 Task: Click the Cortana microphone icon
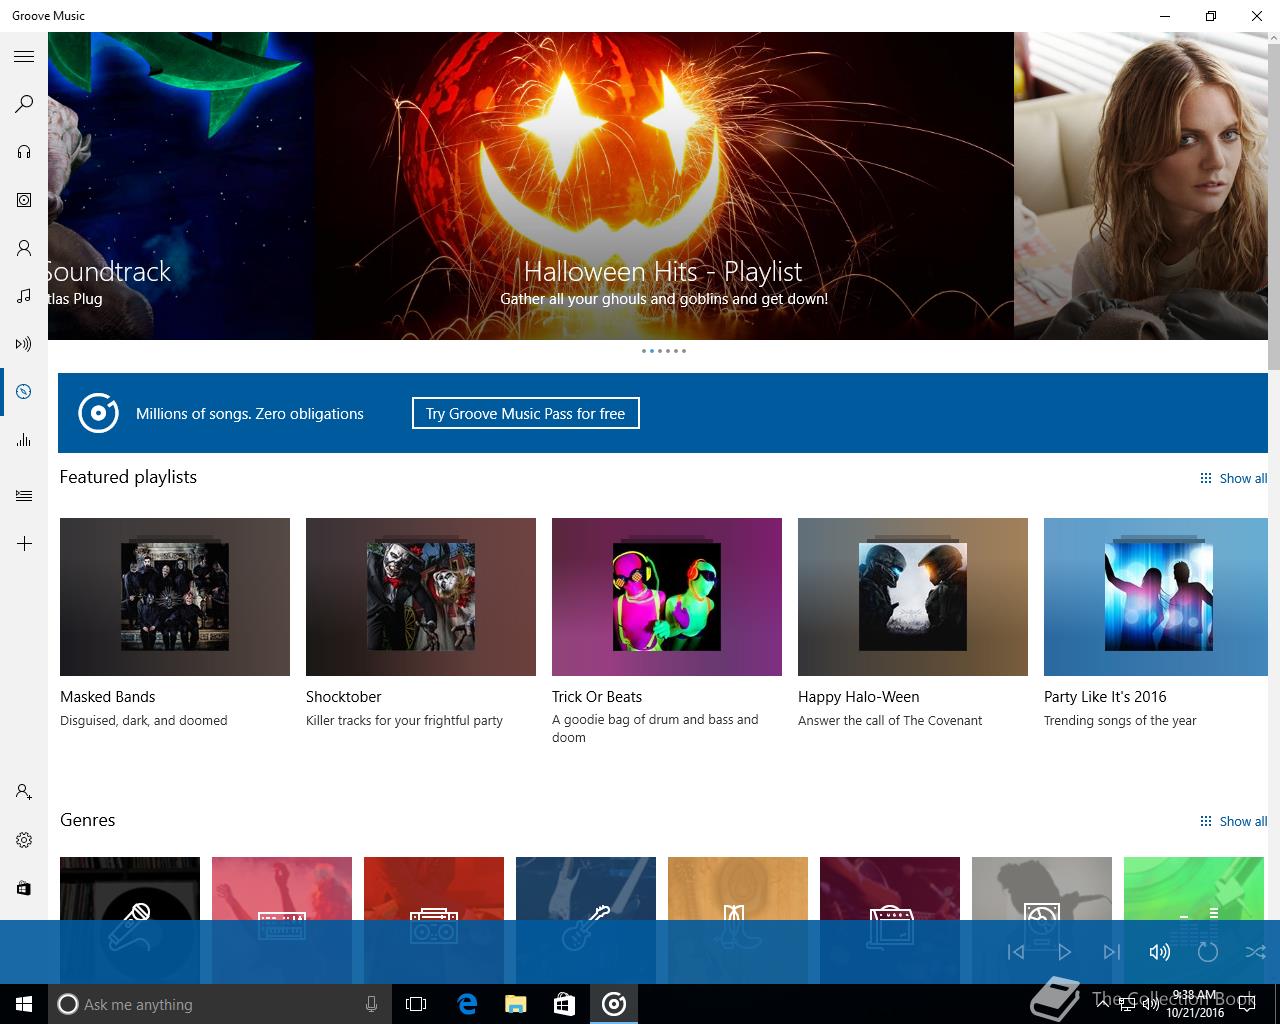tap(371, 1004)
